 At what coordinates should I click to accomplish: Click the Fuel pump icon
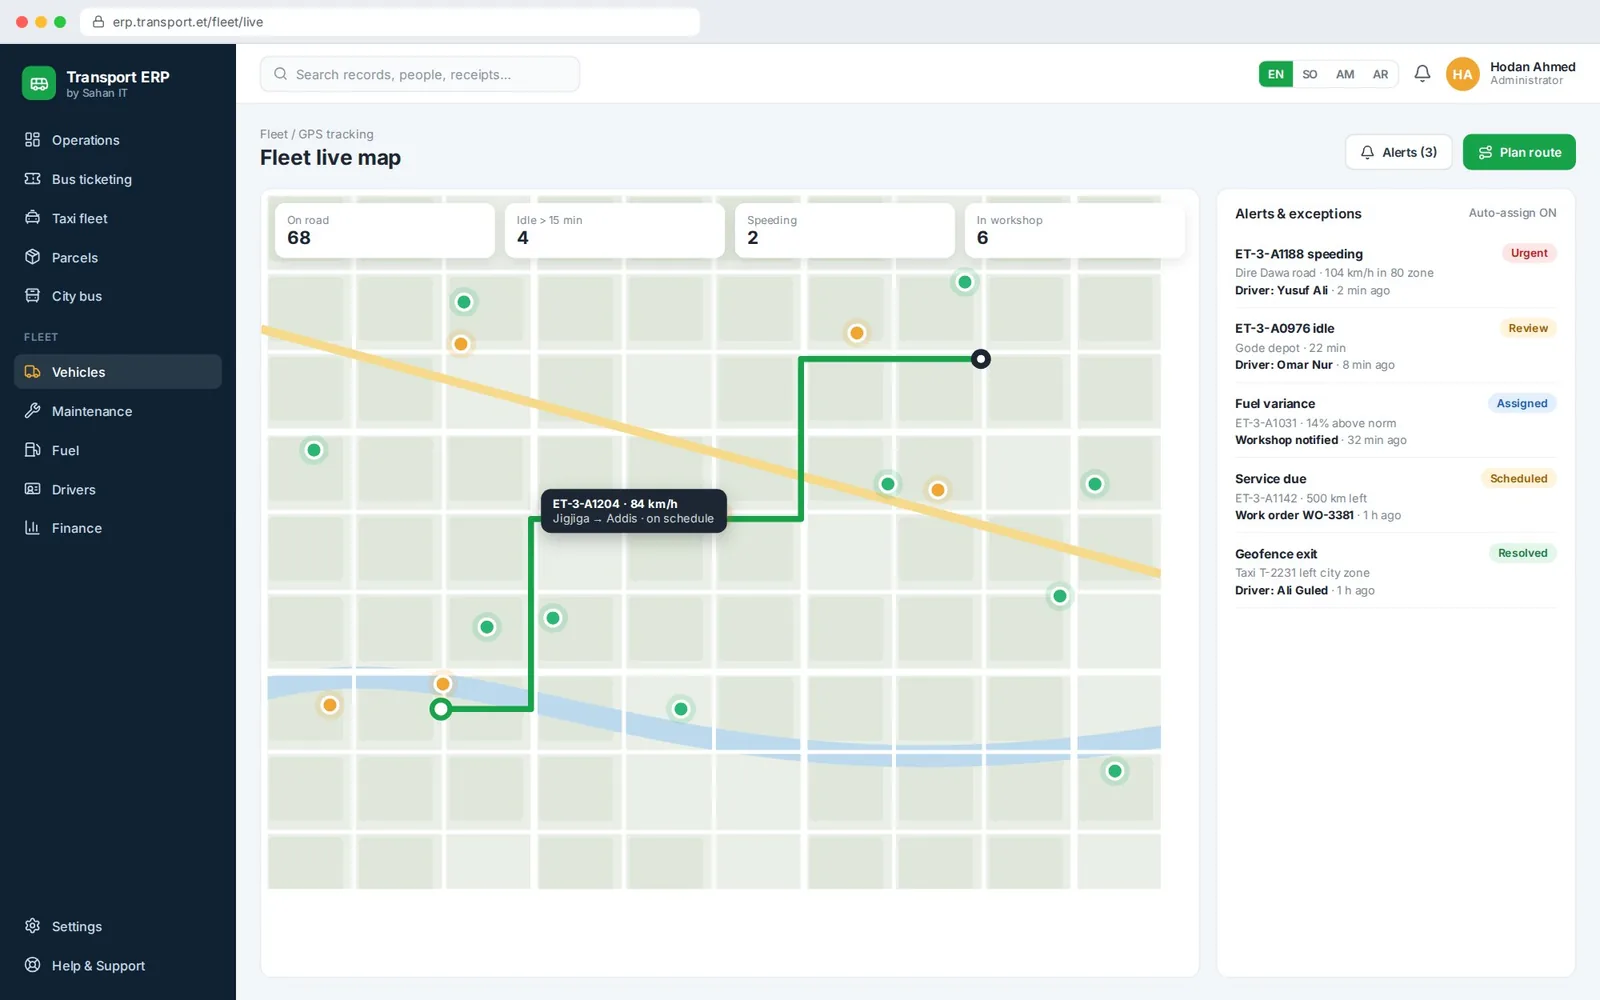[x=33, y=450]
